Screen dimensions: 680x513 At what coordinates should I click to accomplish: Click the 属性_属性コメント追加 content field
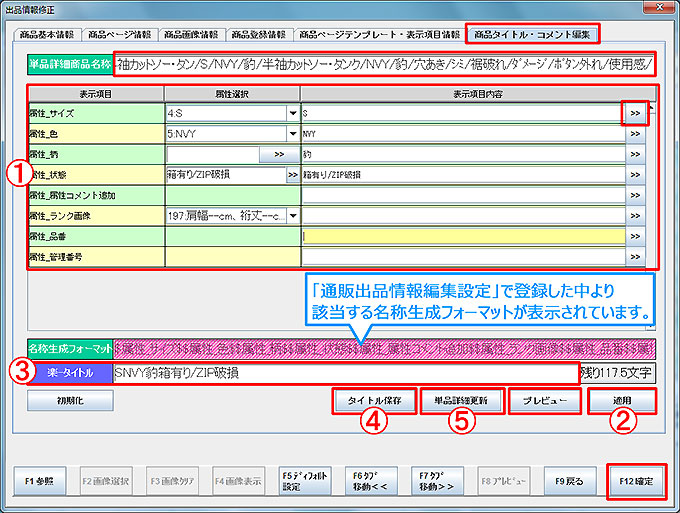point(463,195)
